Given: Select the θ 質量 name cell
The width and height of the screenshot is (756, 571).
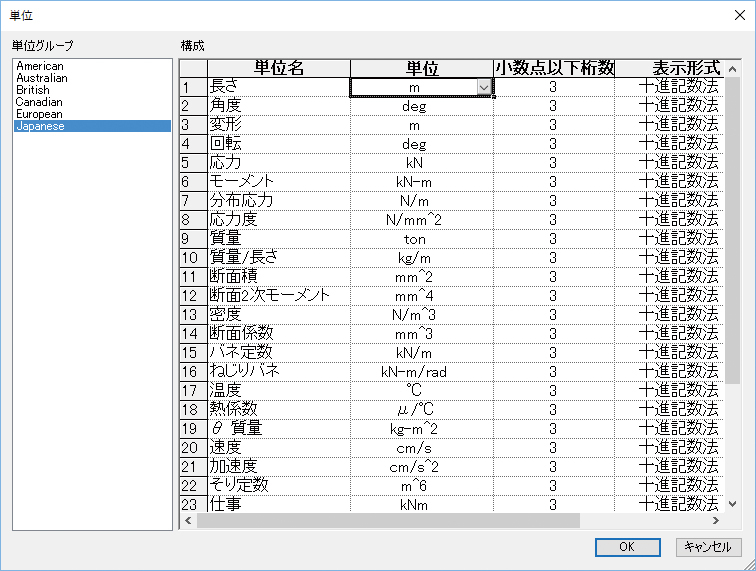Looking at the screenshot, I should tap(279, 429).
